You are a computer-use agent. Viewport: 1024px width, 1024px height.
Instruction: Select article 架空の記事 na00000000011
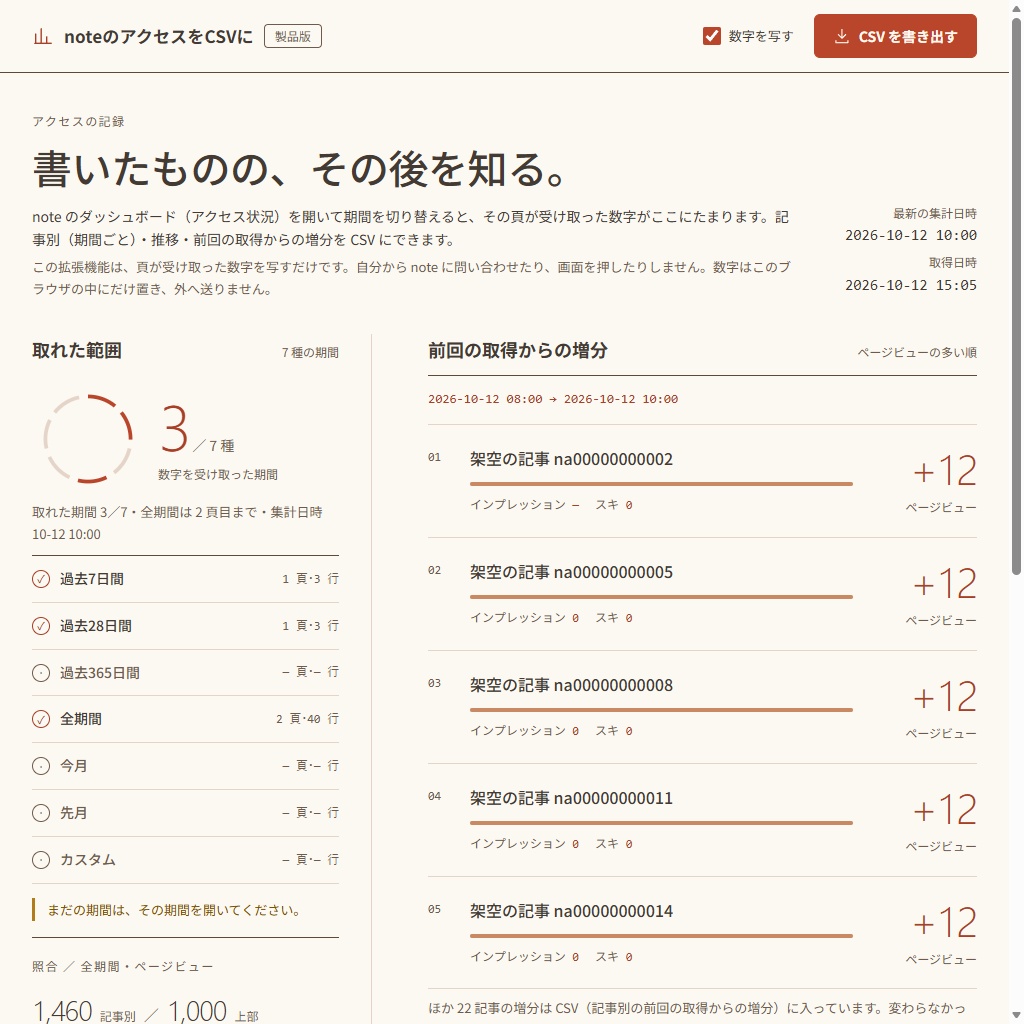tap(571, 799)
